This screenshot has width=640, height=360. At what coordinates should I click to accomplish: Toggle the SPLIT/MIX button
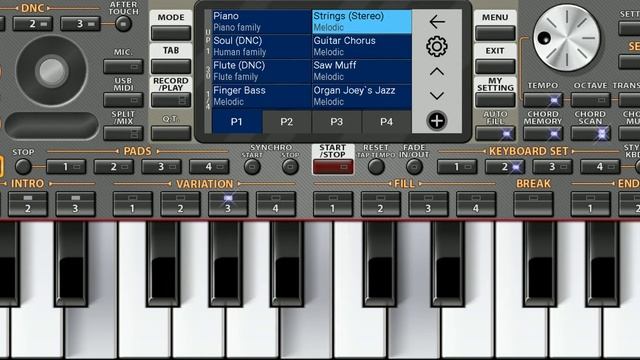tap(123, 133)
